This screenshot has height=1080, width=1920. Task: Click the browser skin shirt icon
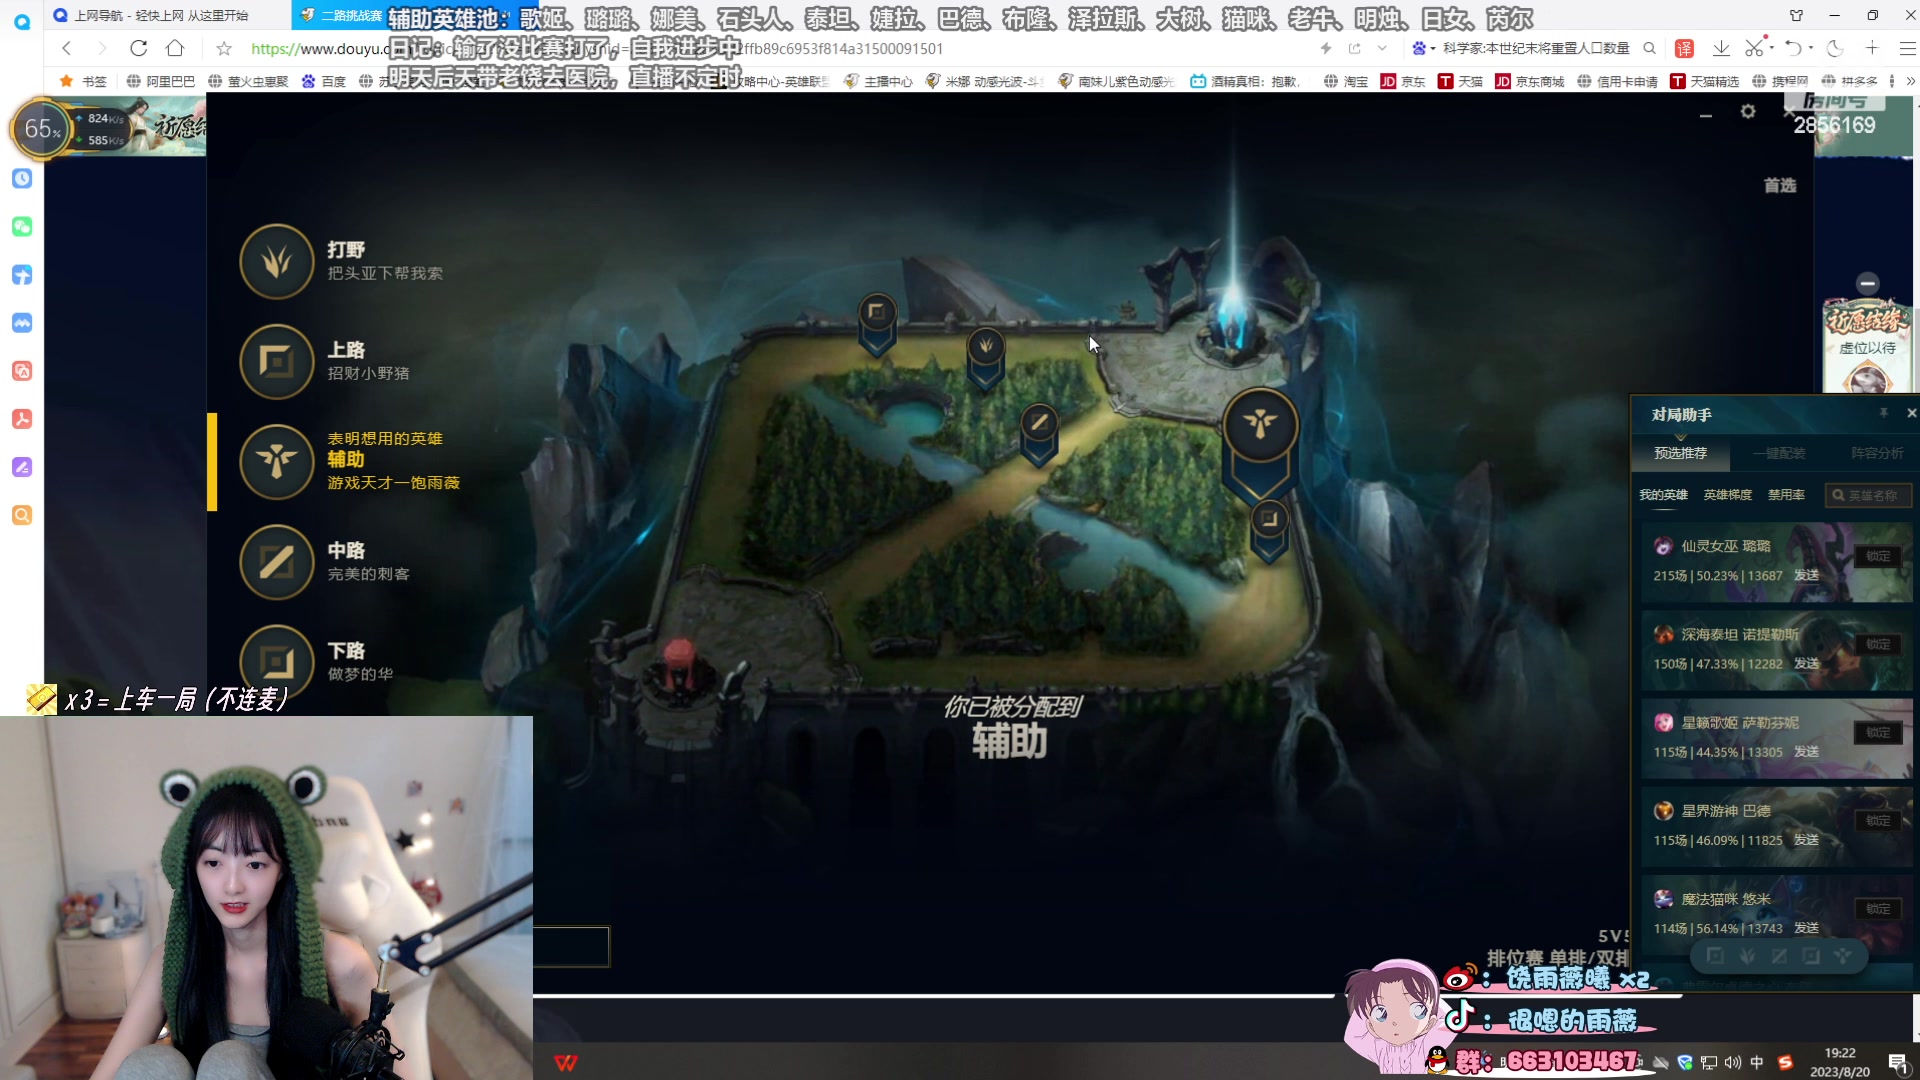(1797, 15)
